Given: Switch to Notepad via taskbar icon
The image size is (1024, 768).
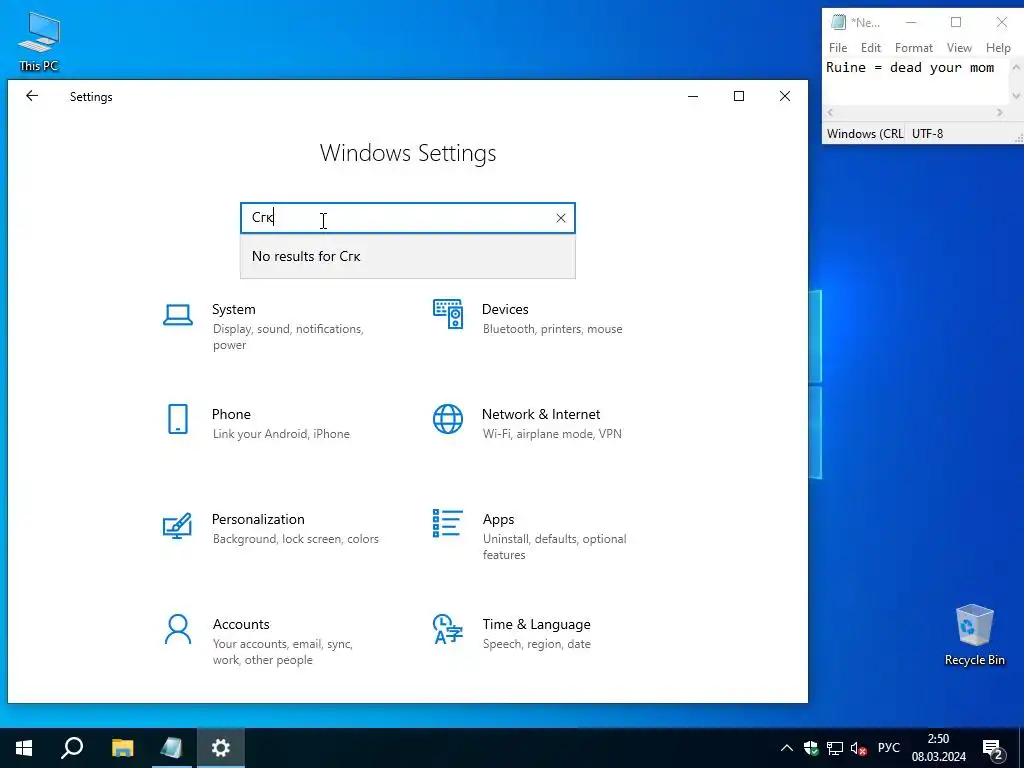Looking at the screenshot, I should tap(171, 748).
